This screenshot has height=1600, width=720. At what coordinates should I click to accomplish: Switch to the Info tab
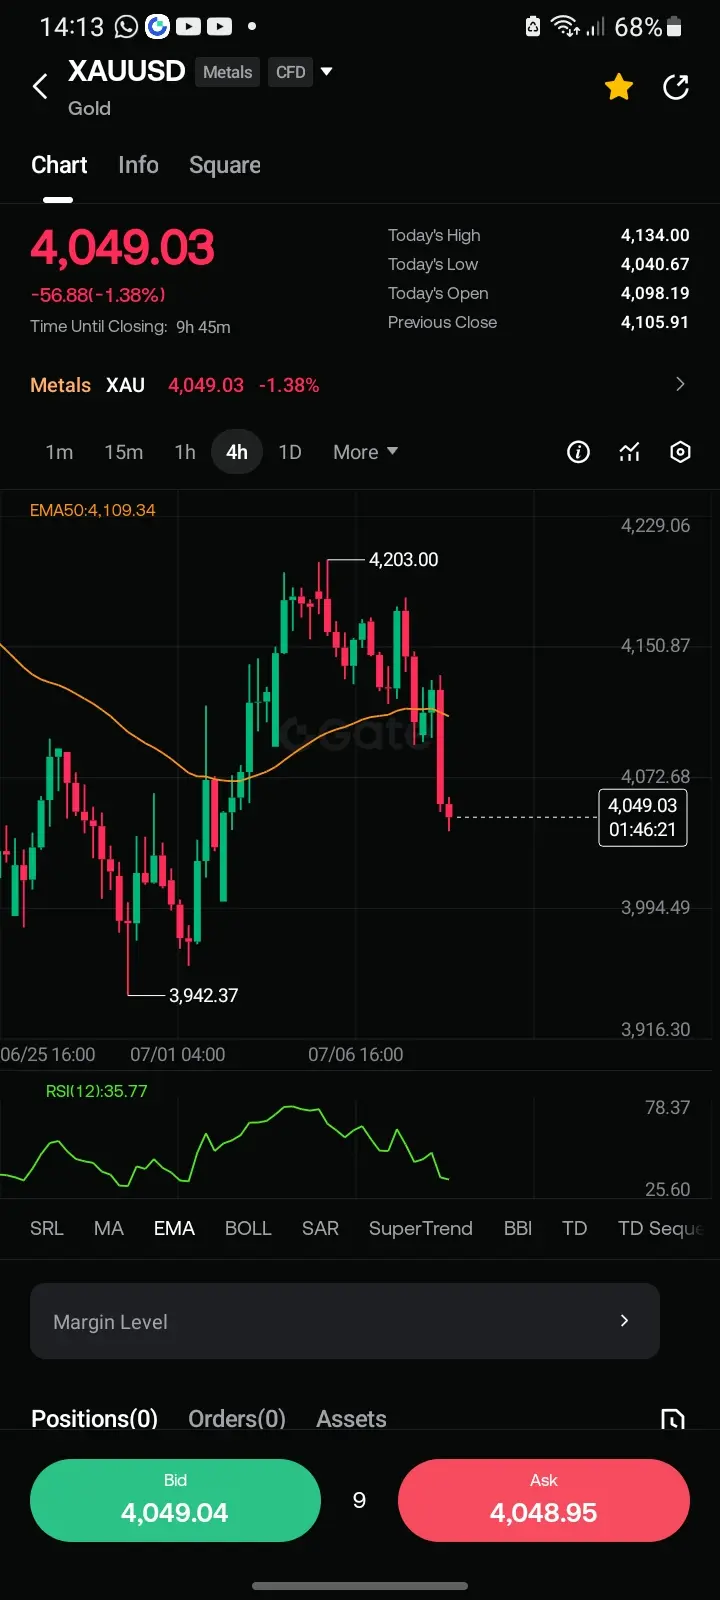[138, 165]
